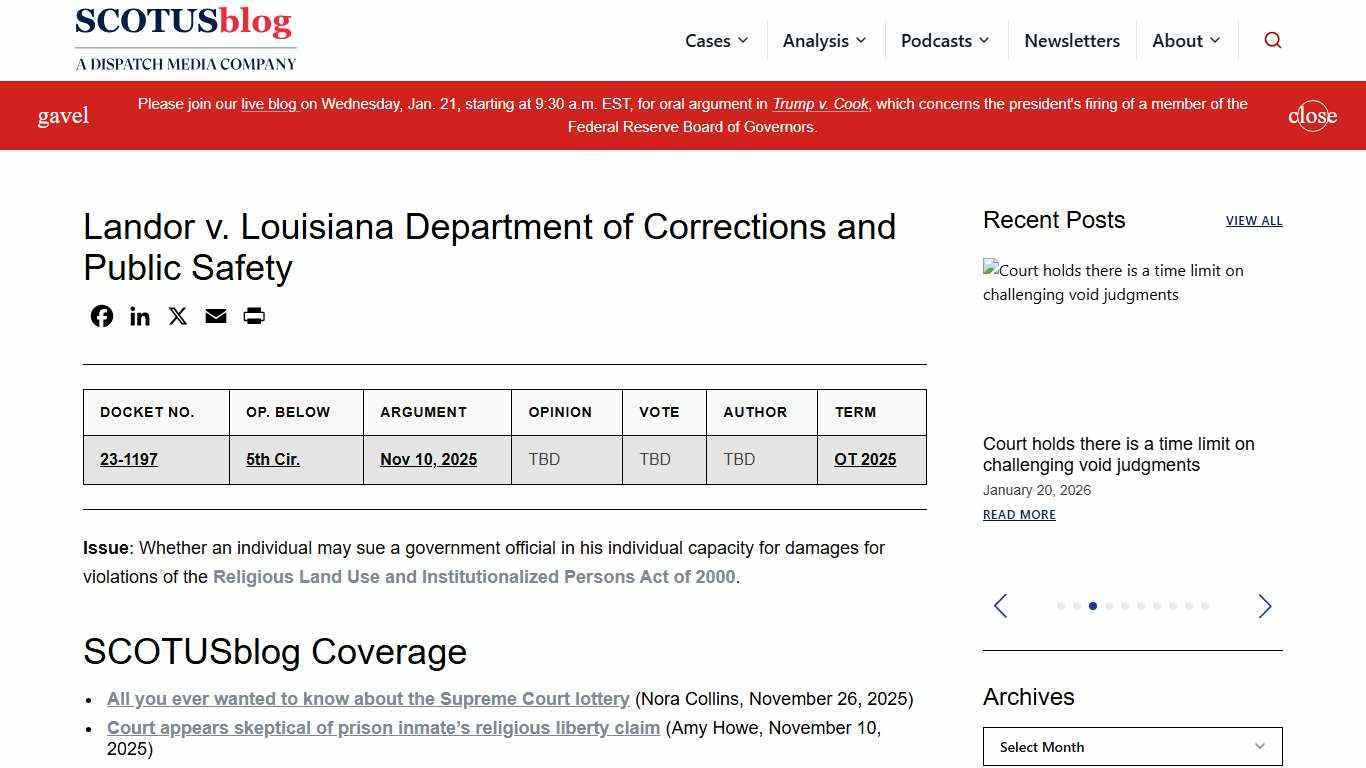Open the Trump v. Cook link
The width and height of the screenshot is (1366, 768).
[x=820, y=103]
